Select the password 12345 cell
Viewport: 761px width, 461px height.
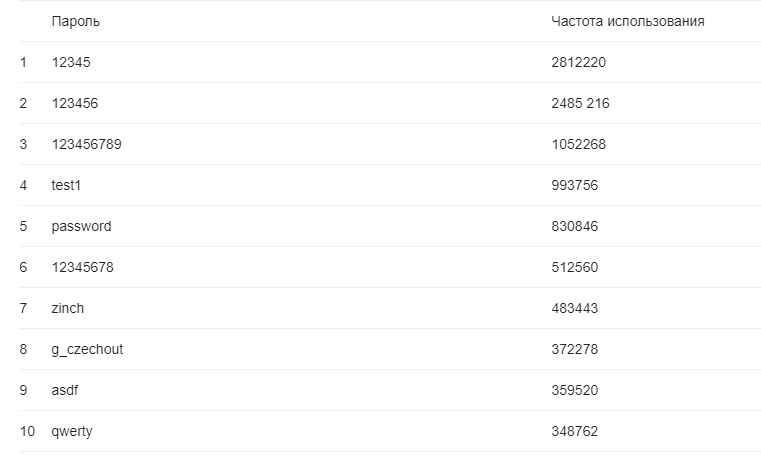[x=71, y=62]
